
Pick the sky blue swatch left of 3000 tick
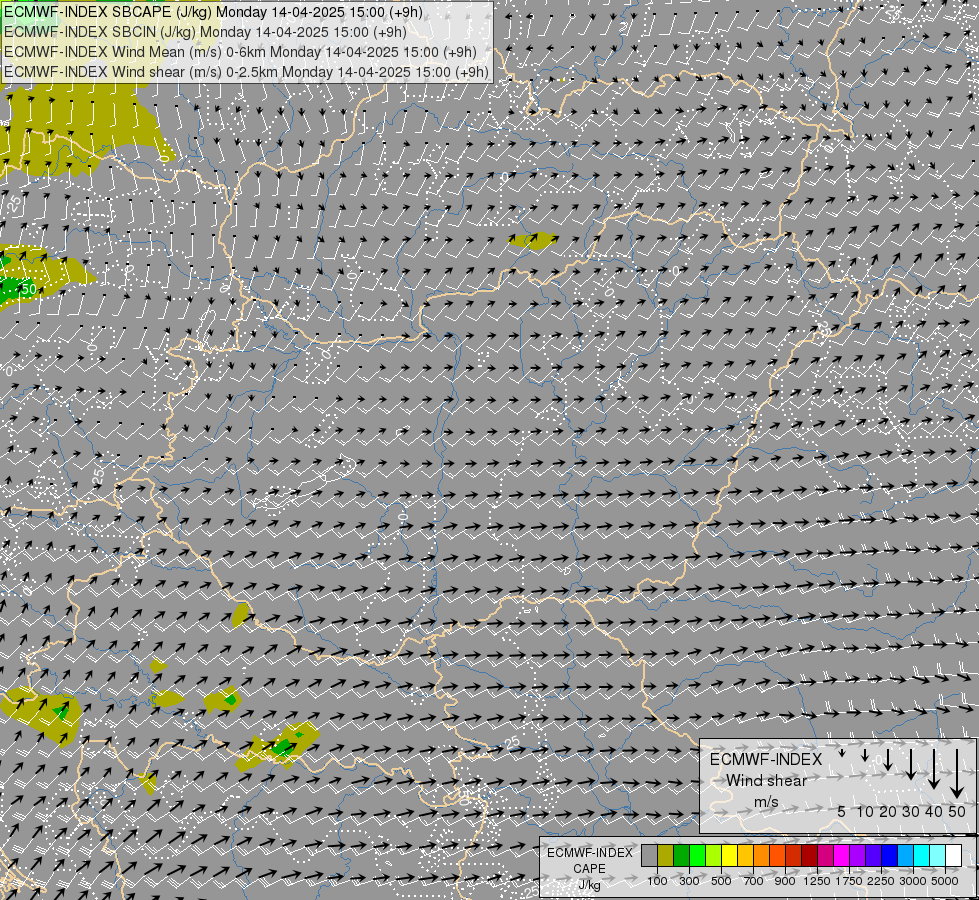tap(906, 856)
